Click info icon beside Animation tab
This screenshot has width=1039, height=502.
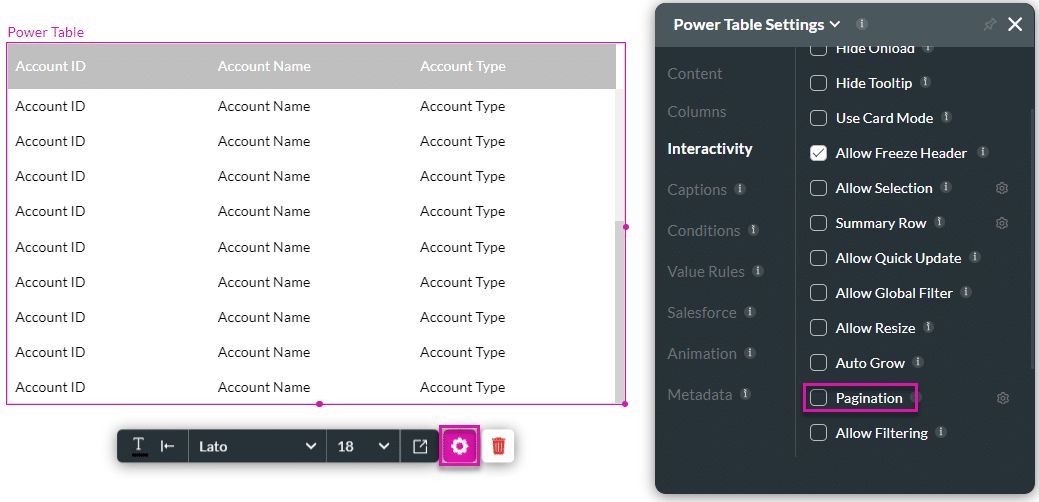(750, 352)
